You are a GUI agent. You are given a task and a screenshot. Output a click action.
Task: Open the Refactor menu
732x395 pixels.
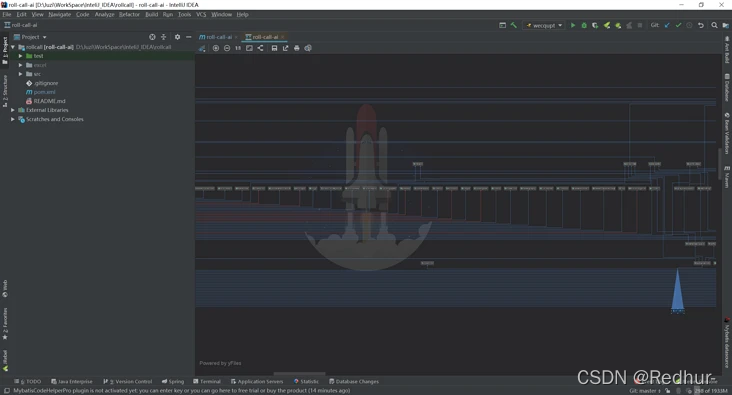point(129,14)
